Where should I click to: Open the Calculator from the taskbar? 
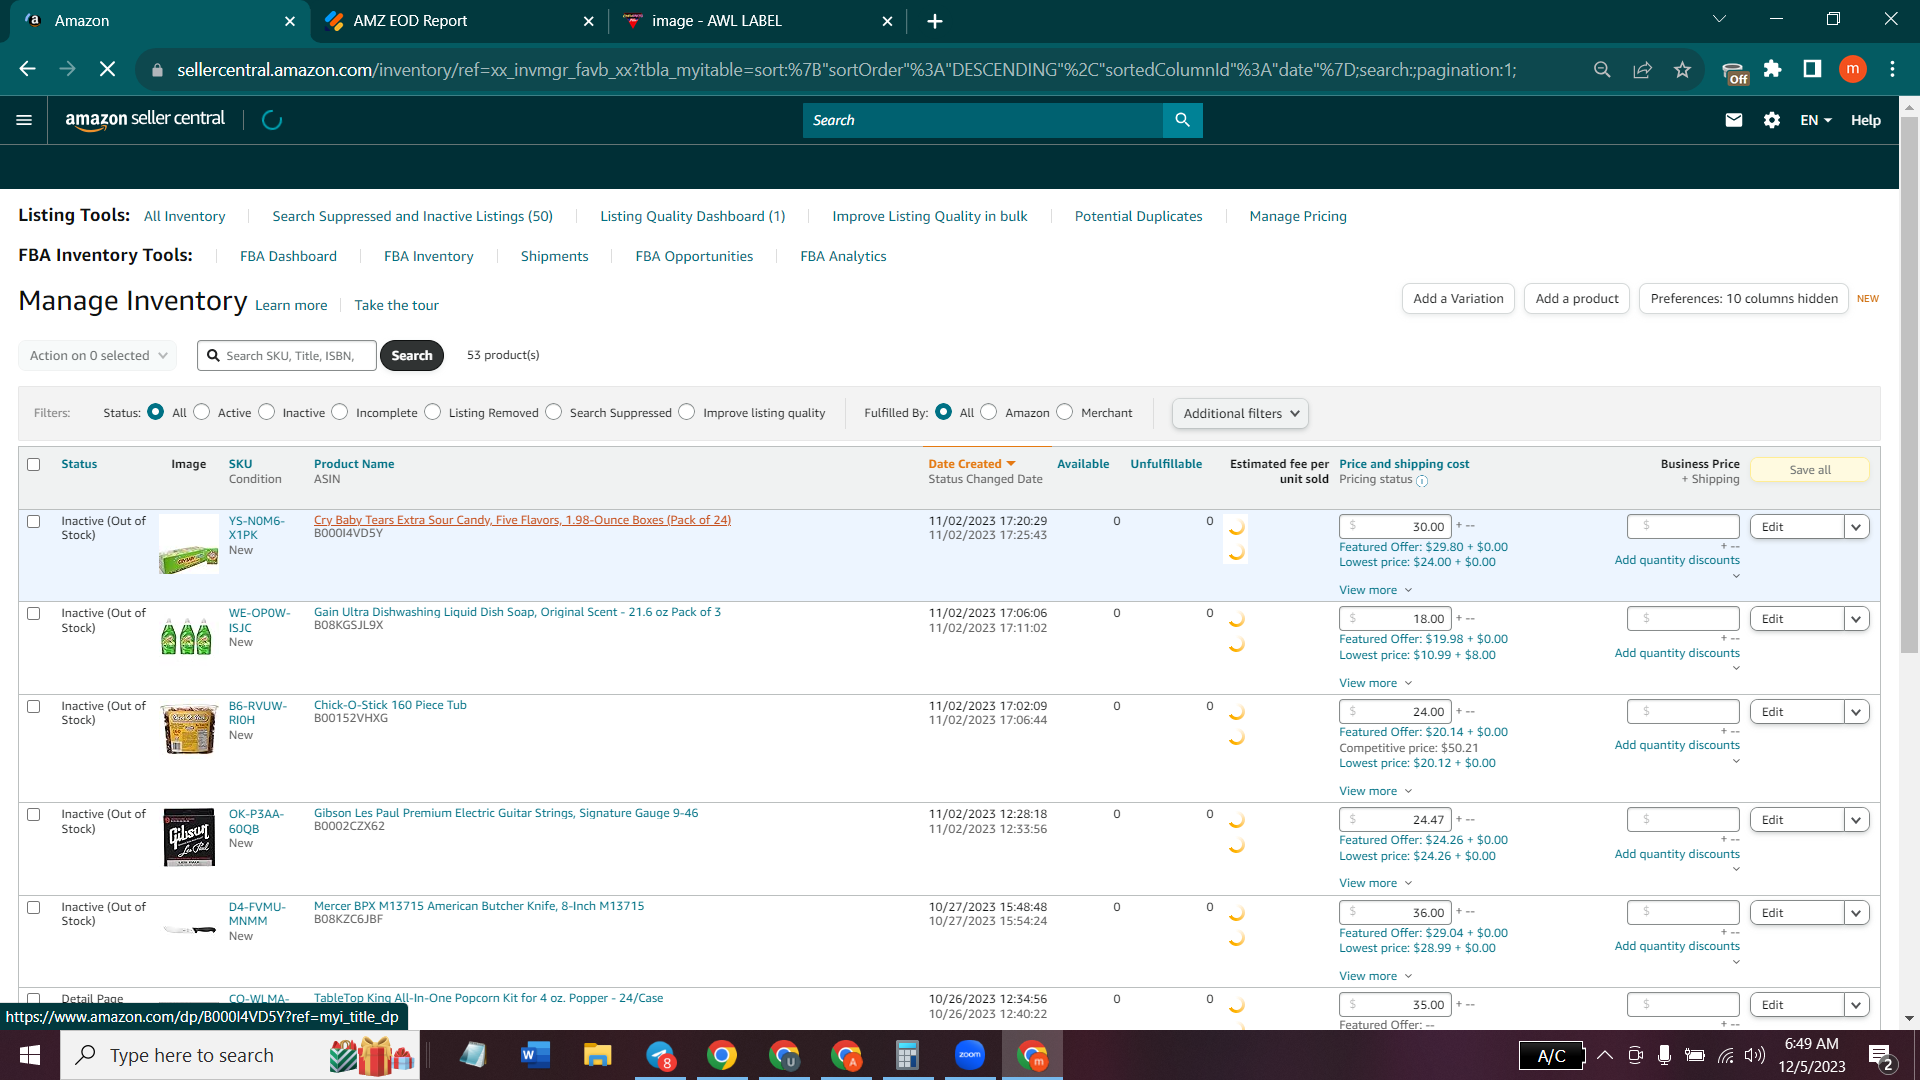tap(908, 1055)
